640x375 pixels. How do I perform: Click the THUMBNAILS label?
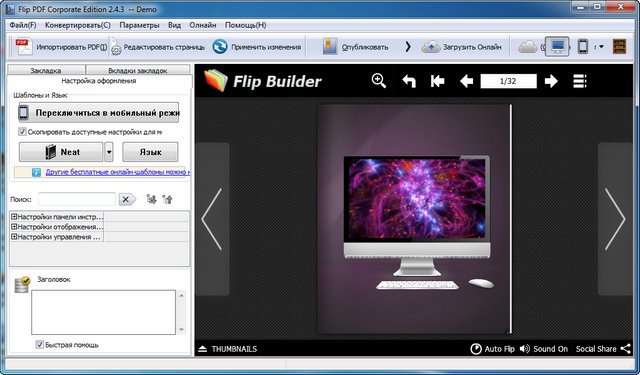(x=234, y=349)
